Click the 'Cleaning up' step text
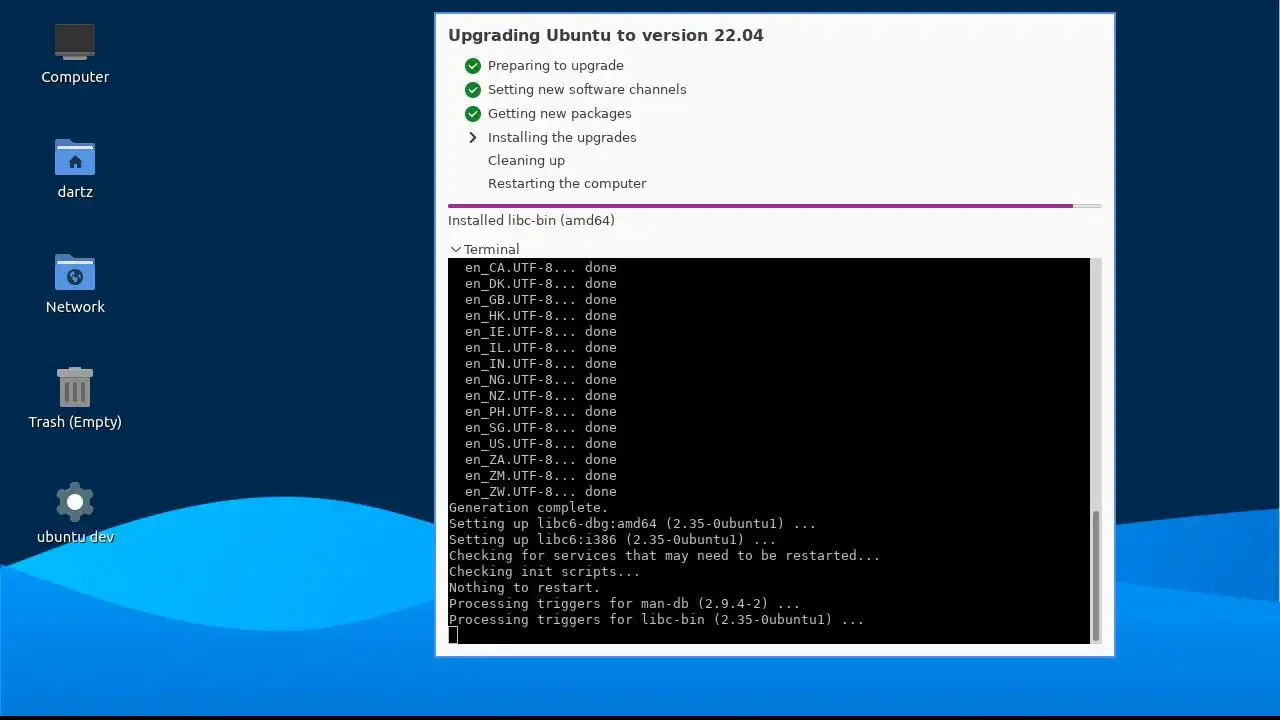This screenshot has height=720, width=1280. coord(526,161)
